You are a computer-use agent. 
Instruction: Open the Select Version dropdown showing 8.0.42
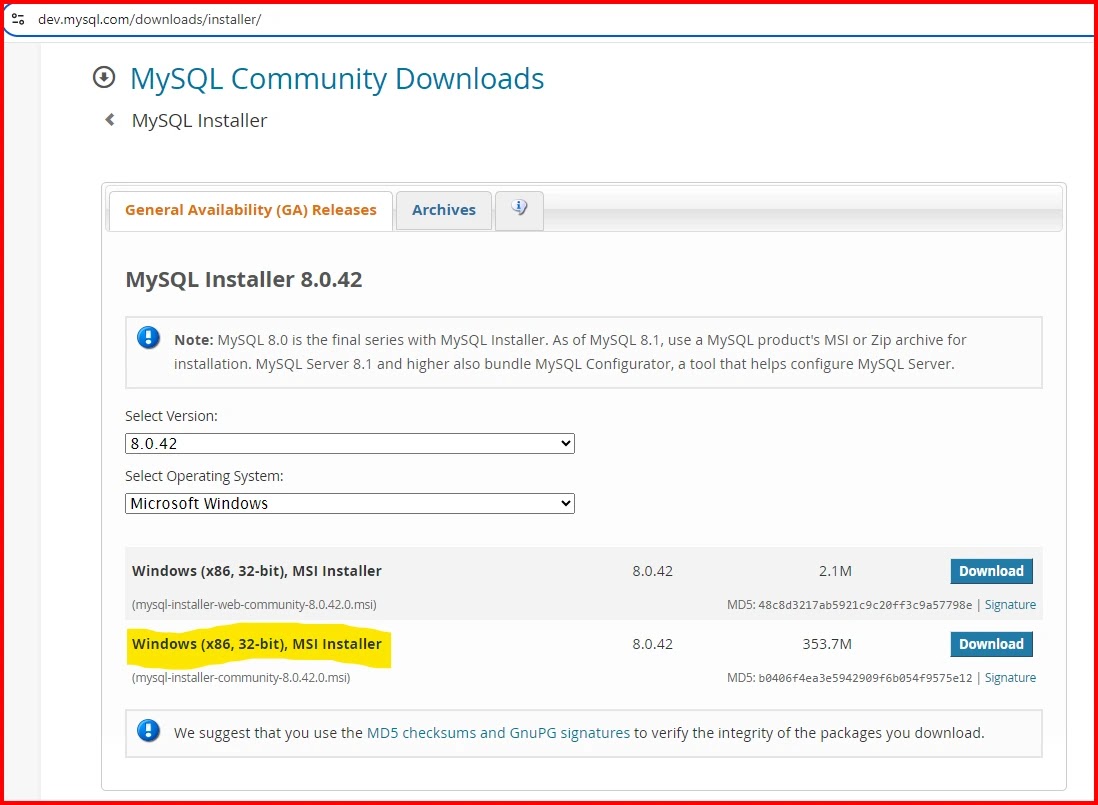[x=349, y=444]
